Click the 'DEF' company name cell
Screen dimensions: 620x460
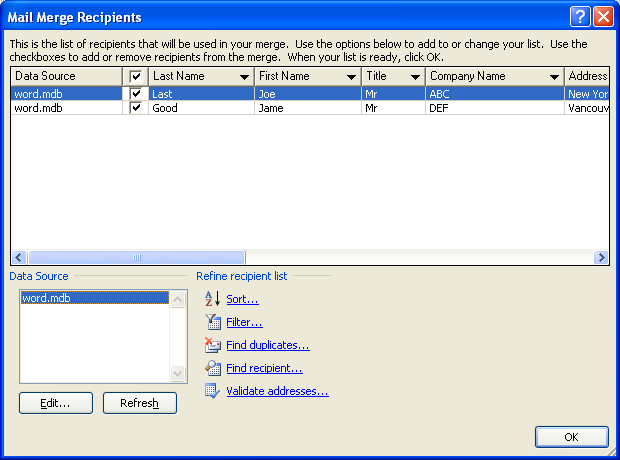tap(495, 108)
